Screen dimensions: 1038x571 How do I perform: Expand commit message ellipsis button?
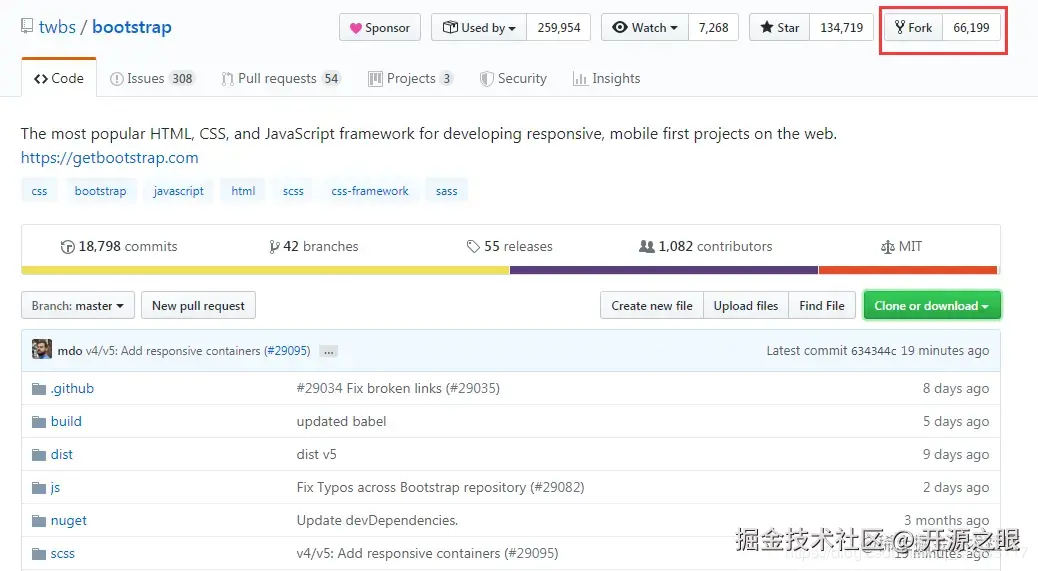[x=329, y=351]
